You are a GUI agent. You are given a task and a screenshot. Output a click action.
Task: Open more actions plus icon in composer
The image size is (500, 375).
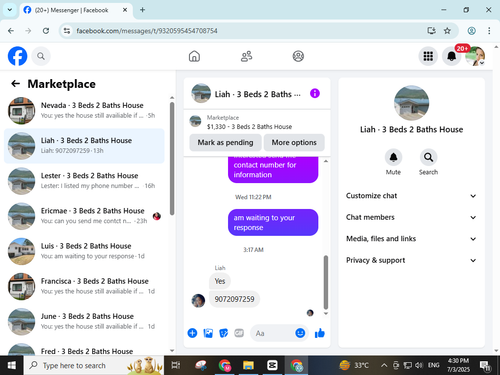tap(192, 333)
